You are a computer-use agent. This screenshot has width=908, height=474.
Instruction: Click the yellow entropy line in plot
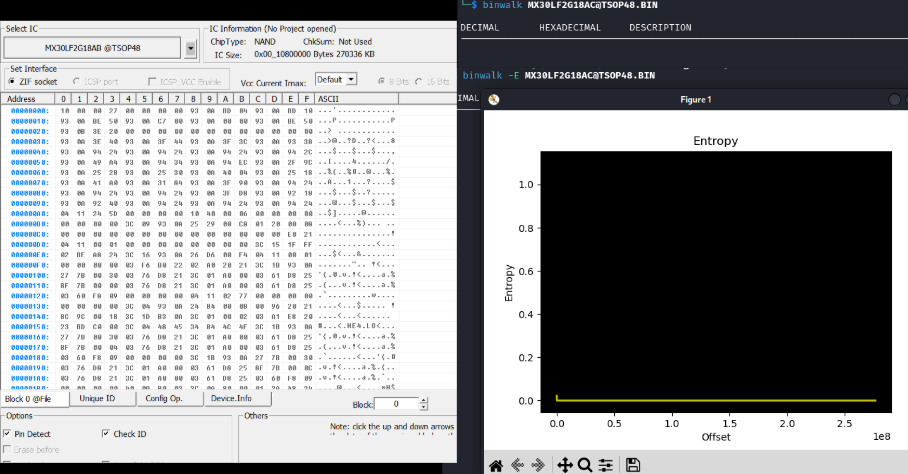(700, 401)
